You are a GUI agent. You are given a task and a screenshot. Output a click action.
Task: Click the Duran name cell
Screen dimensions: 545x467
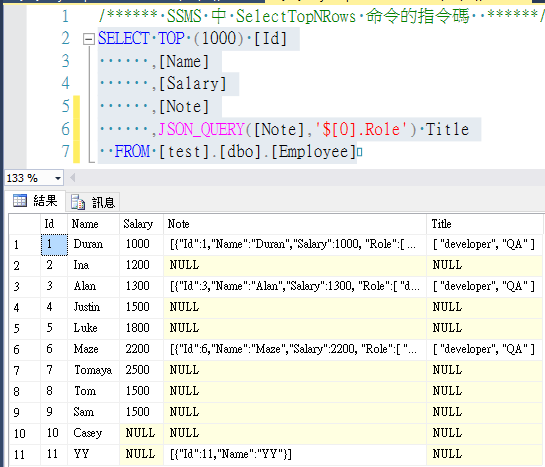click(93, 245)
